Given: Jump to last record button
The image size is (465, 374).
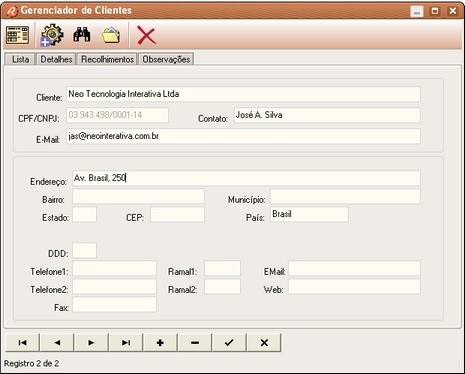Looking at the screenshot, I should (126, 342).
